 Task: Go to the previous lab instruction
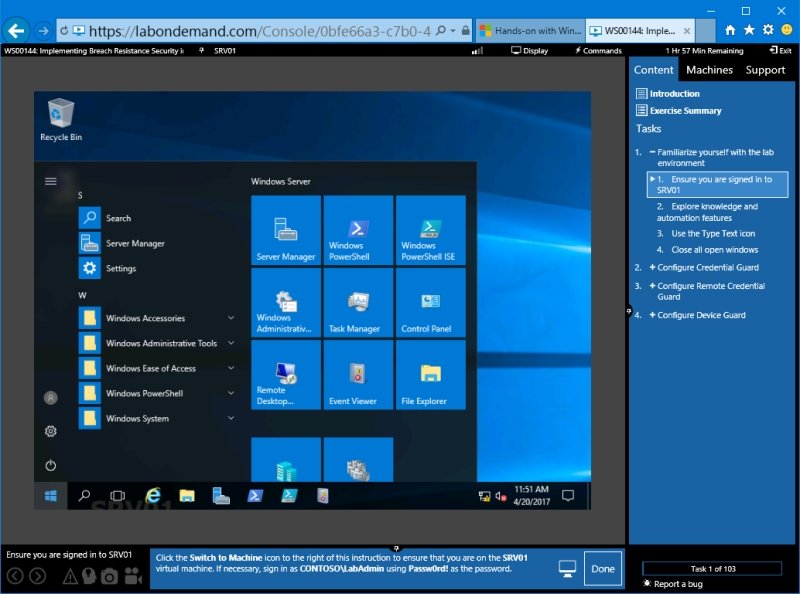(15, 576)
